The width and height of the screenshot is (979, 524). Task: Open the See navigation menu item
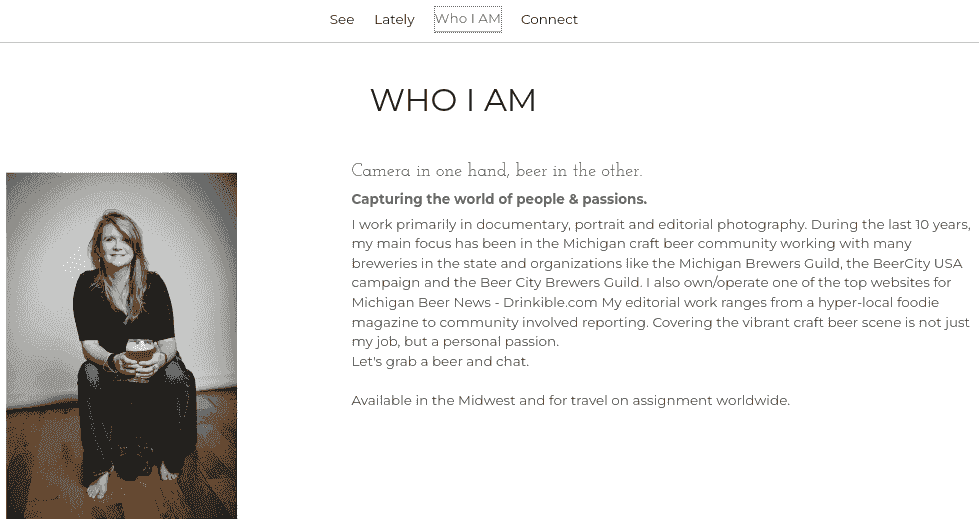[342, 19]
